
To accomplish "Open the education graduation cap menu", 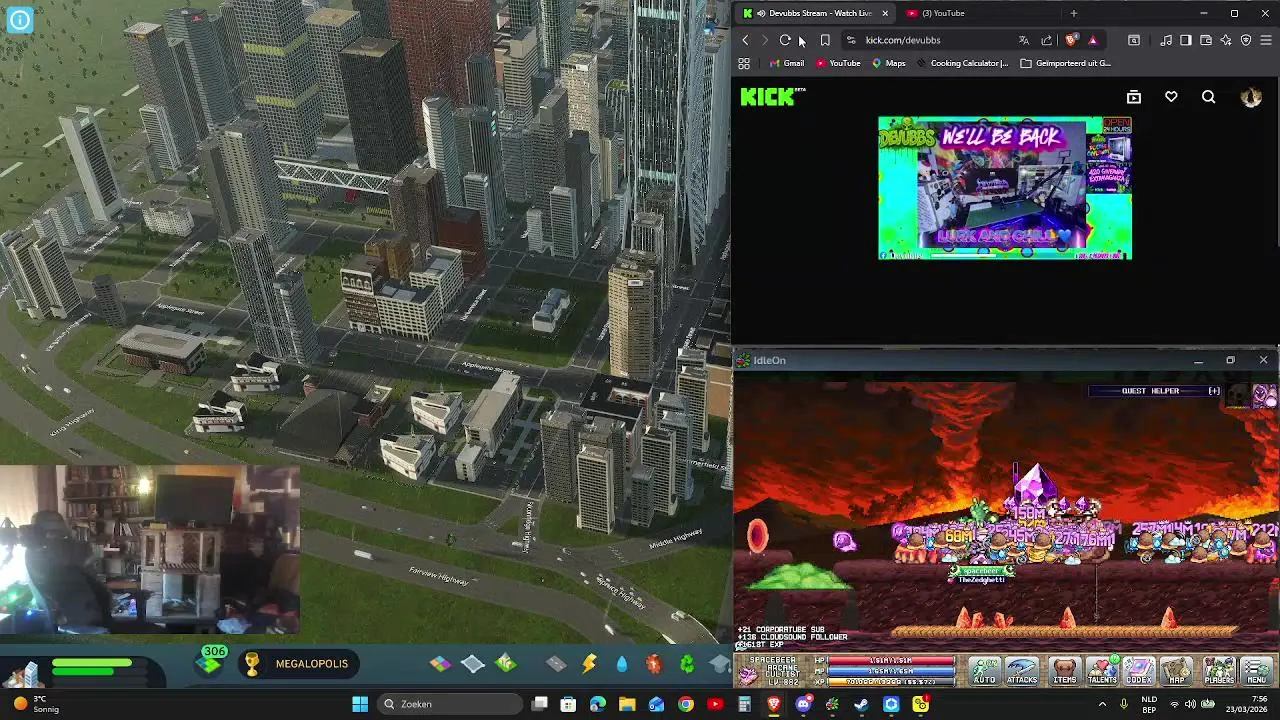I will coord(720,664).
